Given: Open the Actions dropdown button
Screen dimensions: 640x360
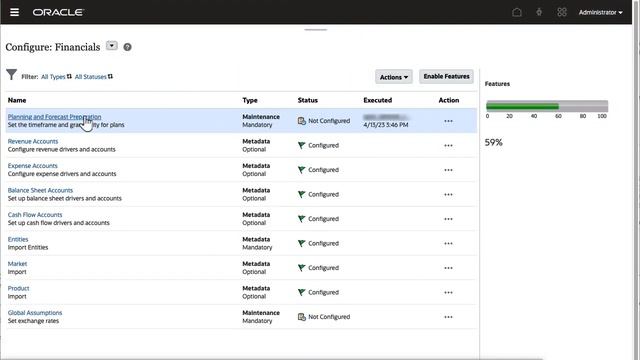Looking at the screenshot, I should pyautogui.click(x=393, y=77).
